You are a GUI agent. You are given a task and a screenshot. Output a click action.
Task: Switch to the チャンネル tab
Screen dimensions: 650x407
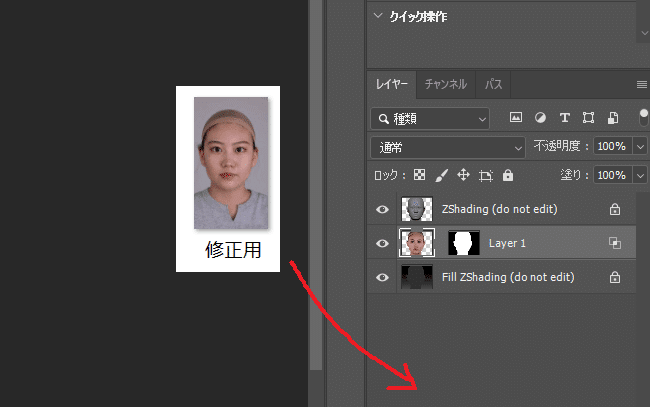tap(446, 85)
